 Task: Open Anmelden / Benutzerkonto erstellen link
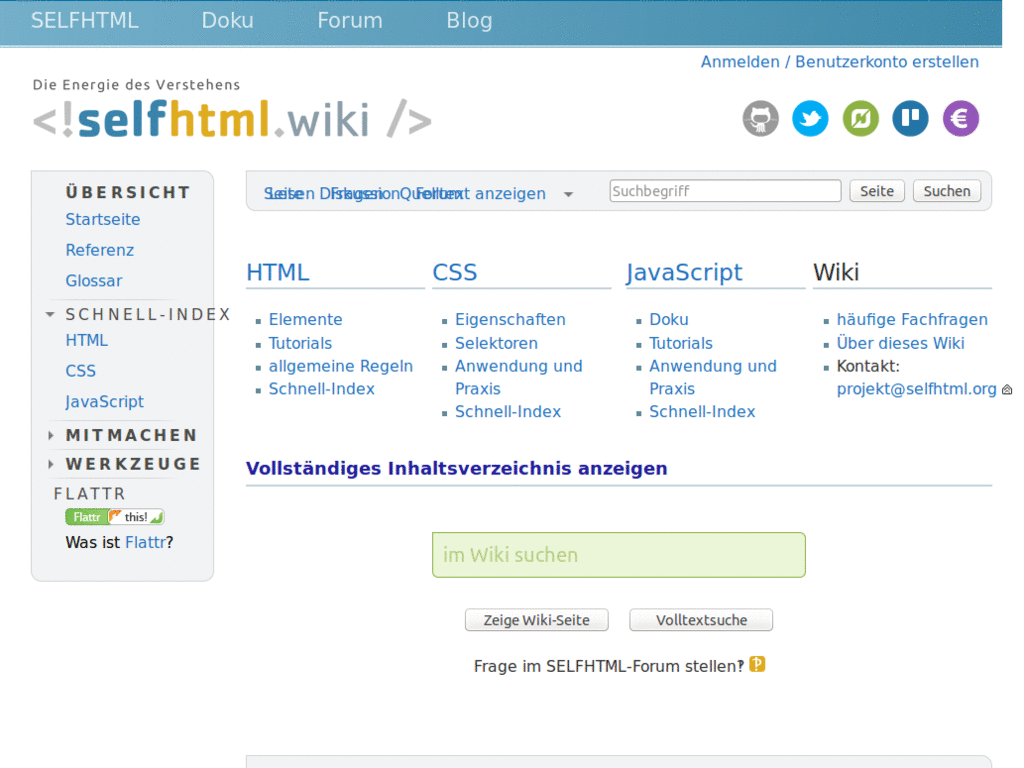tap(840, 61)
